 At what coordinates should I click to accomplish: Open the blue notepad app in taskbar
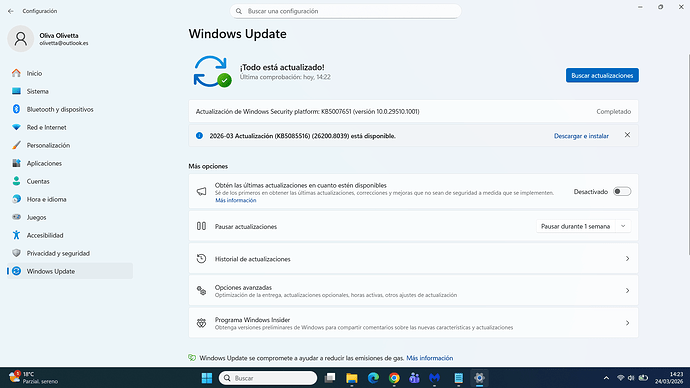pos(458,378)
